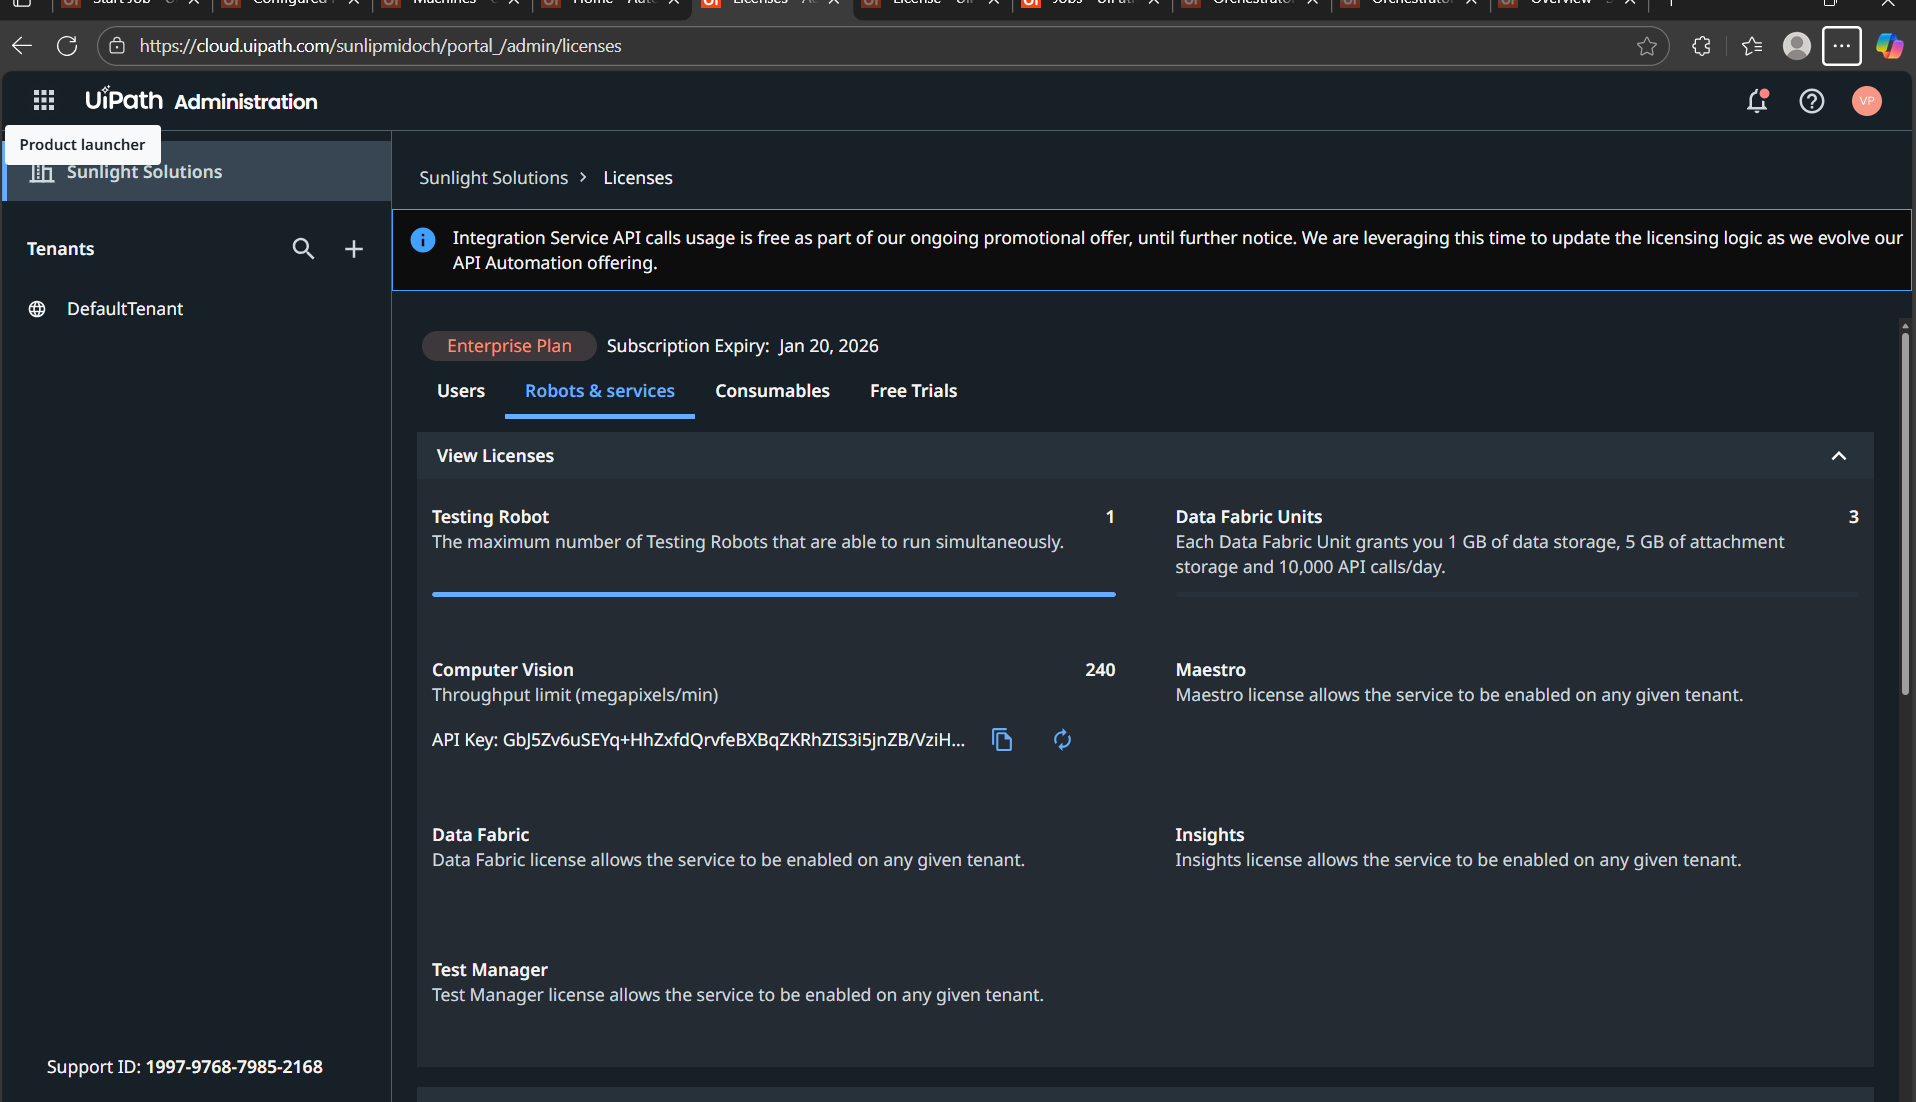Click the Testing Robot usage progress bar
The height and width of the screenshot is (1102, 1916).
(773, 594)
